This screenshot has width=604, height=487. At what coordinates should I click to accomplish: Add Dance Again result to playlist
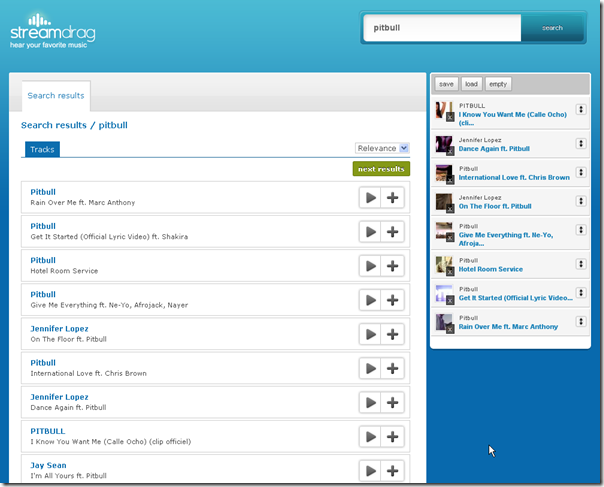[x=393, y=403]
